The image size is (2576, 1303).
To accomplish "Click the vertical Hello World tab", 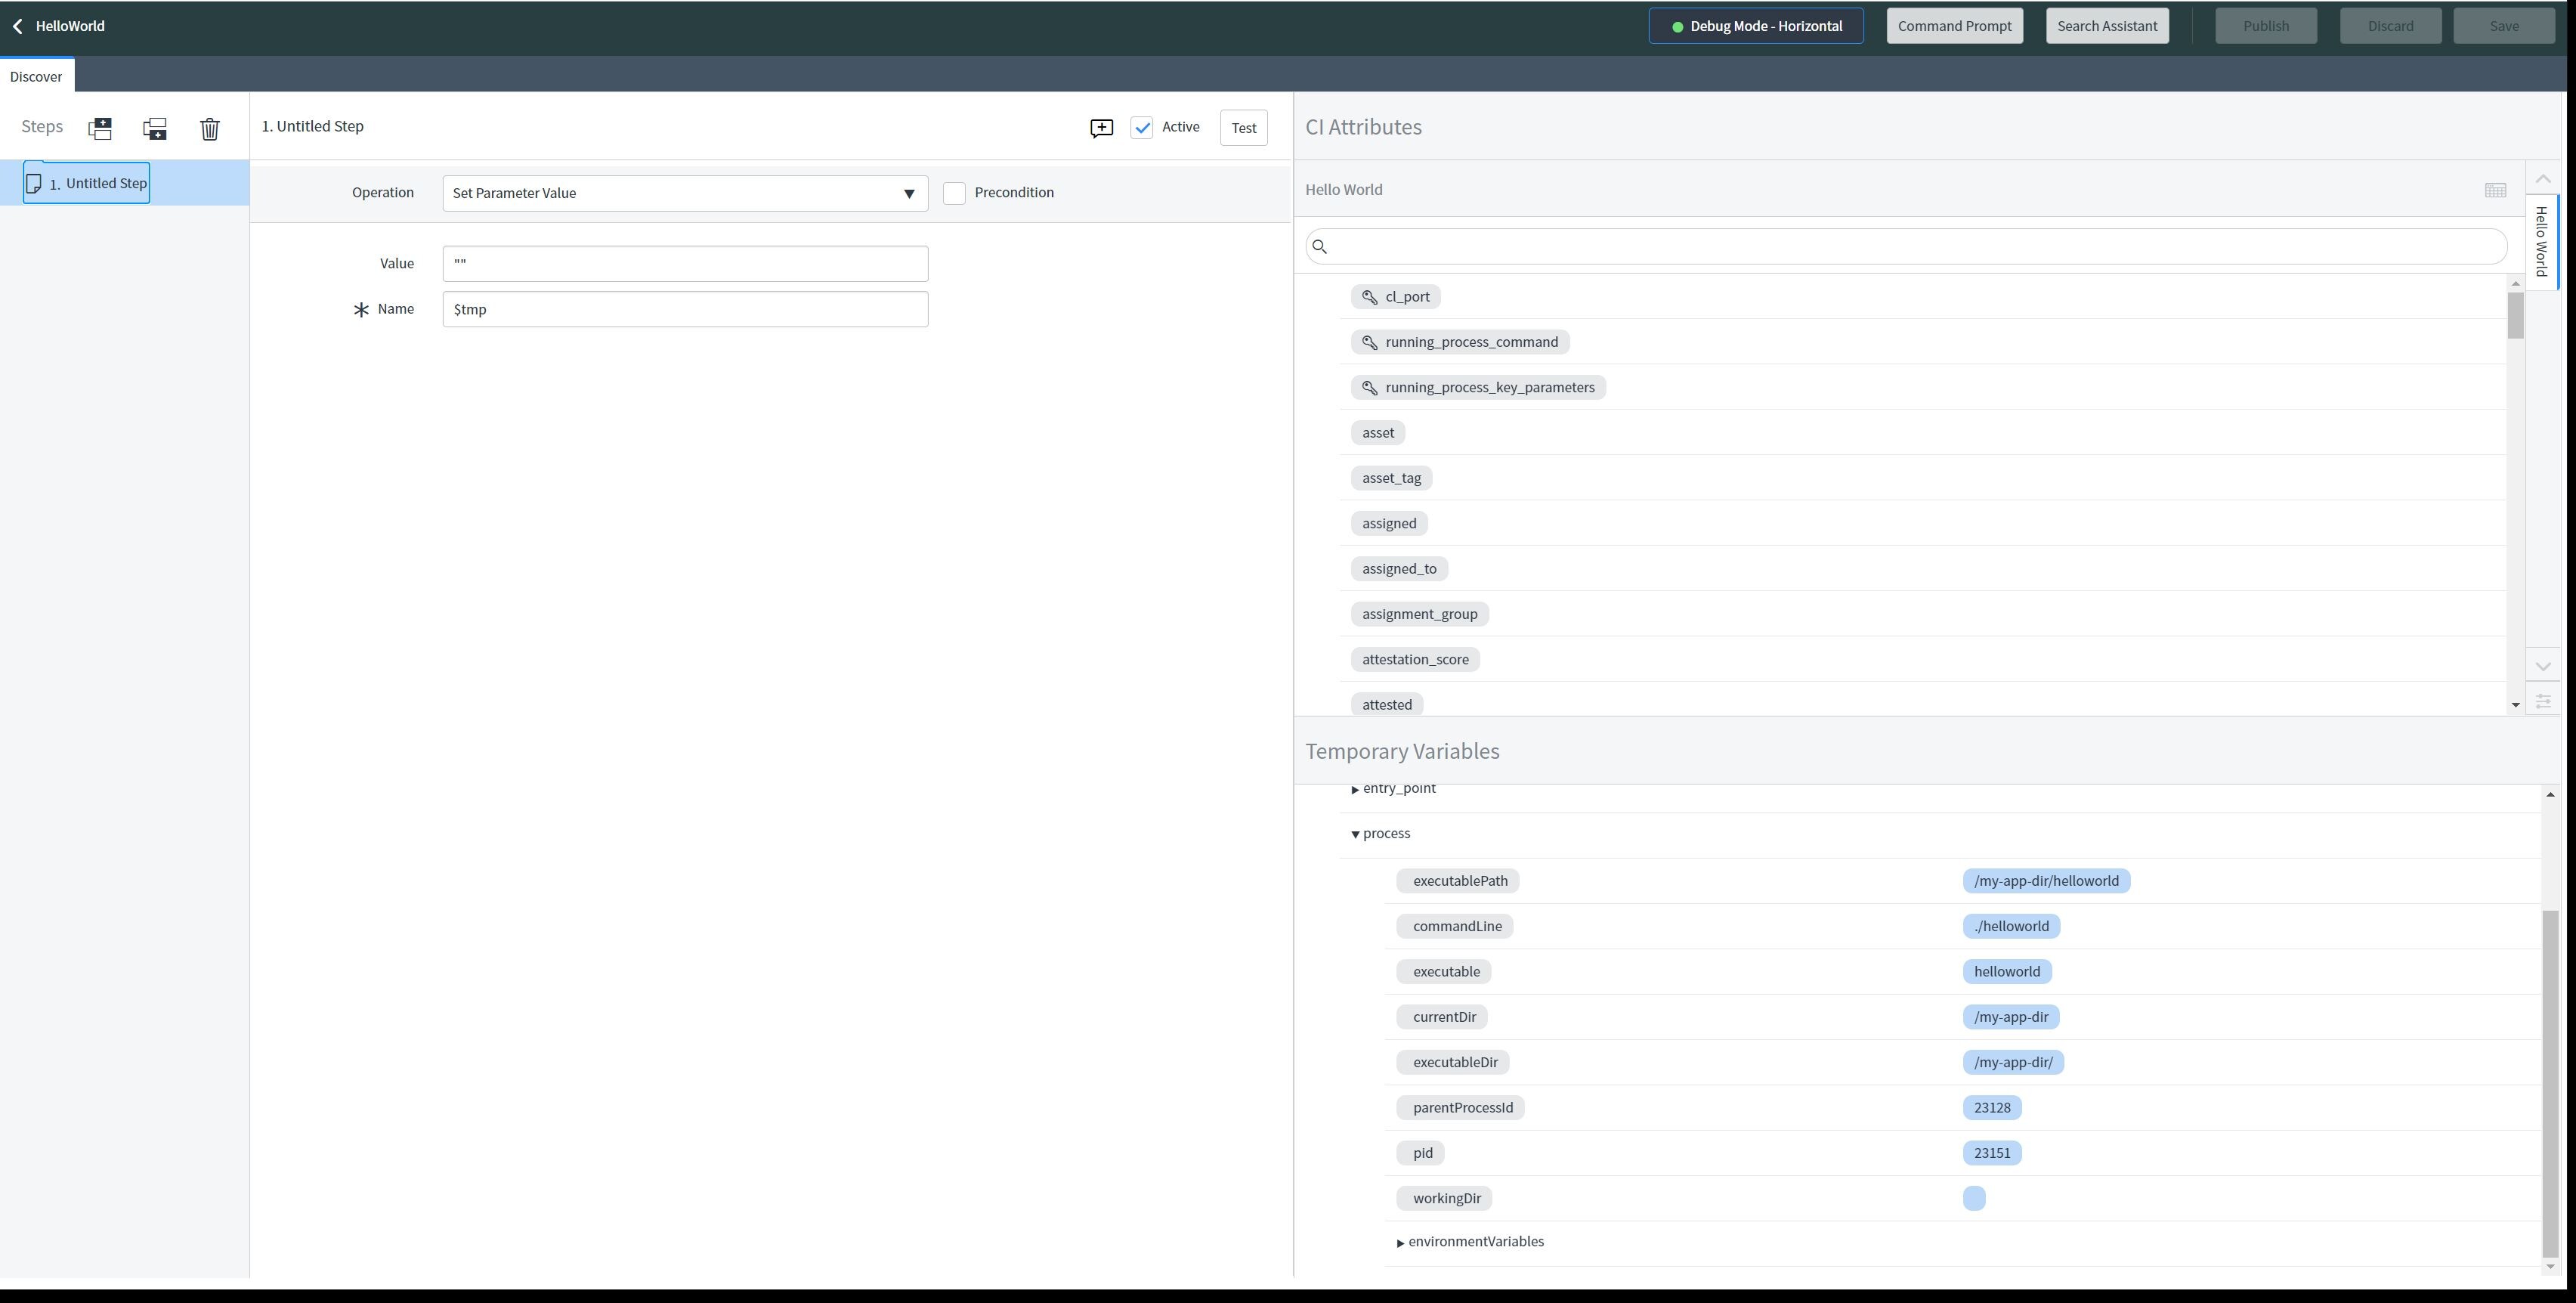I will coord(2541,241).
